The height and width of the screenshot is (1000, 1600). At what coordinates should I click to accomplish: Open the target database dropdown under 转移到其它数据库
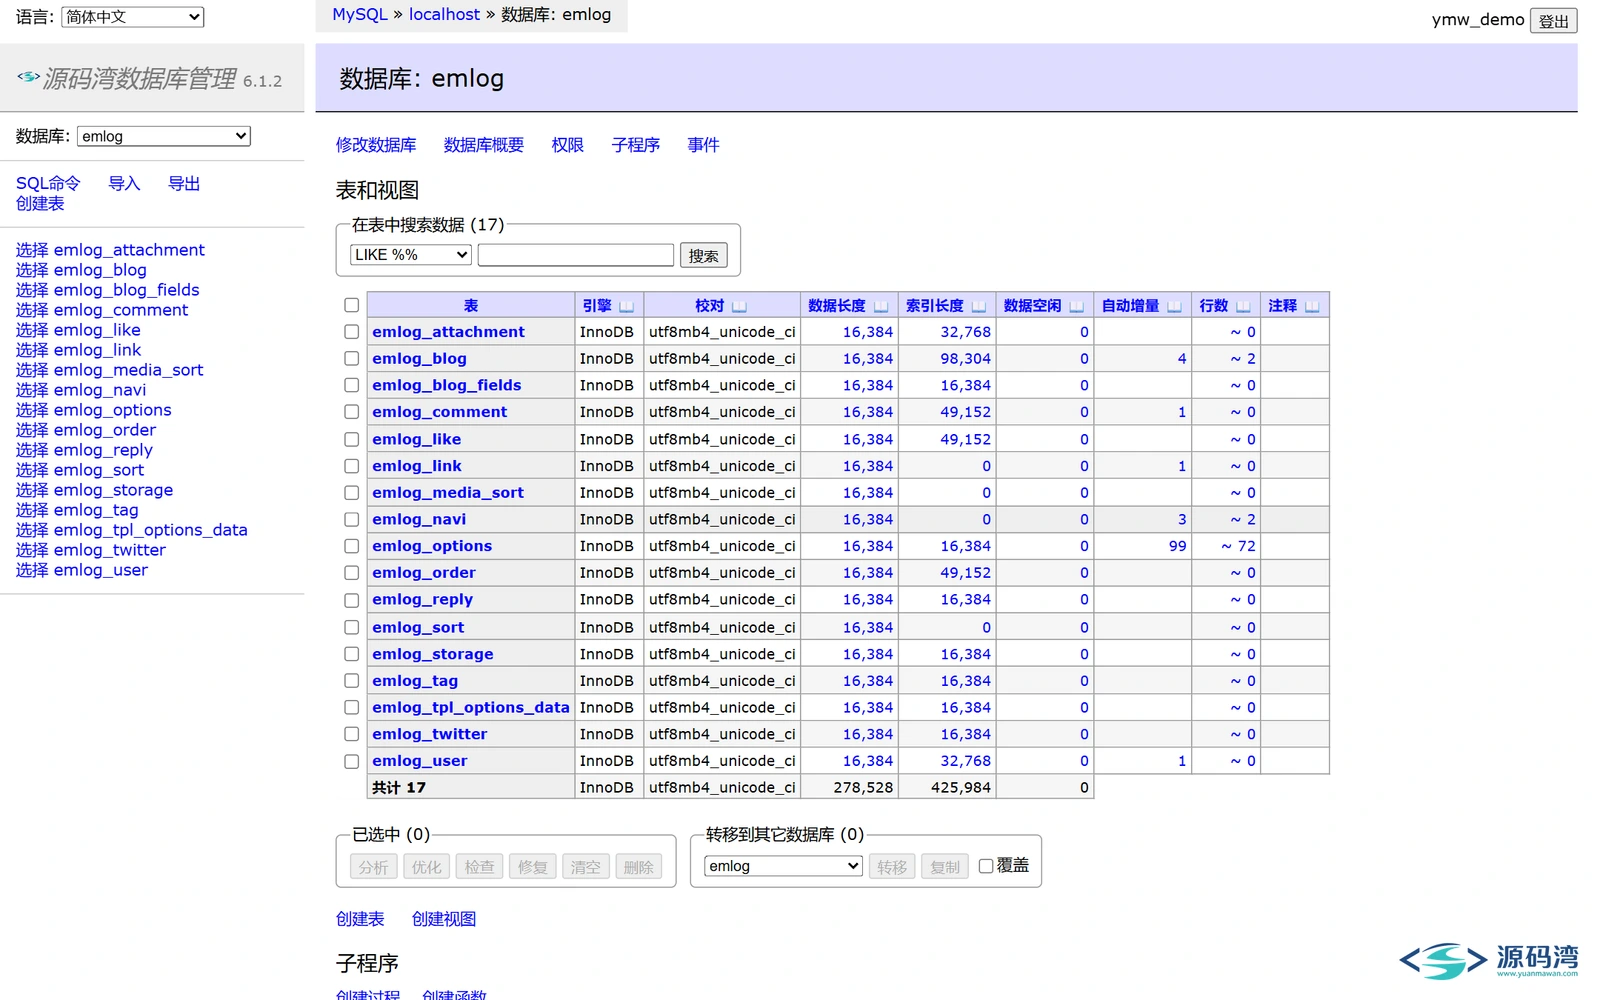784,866
